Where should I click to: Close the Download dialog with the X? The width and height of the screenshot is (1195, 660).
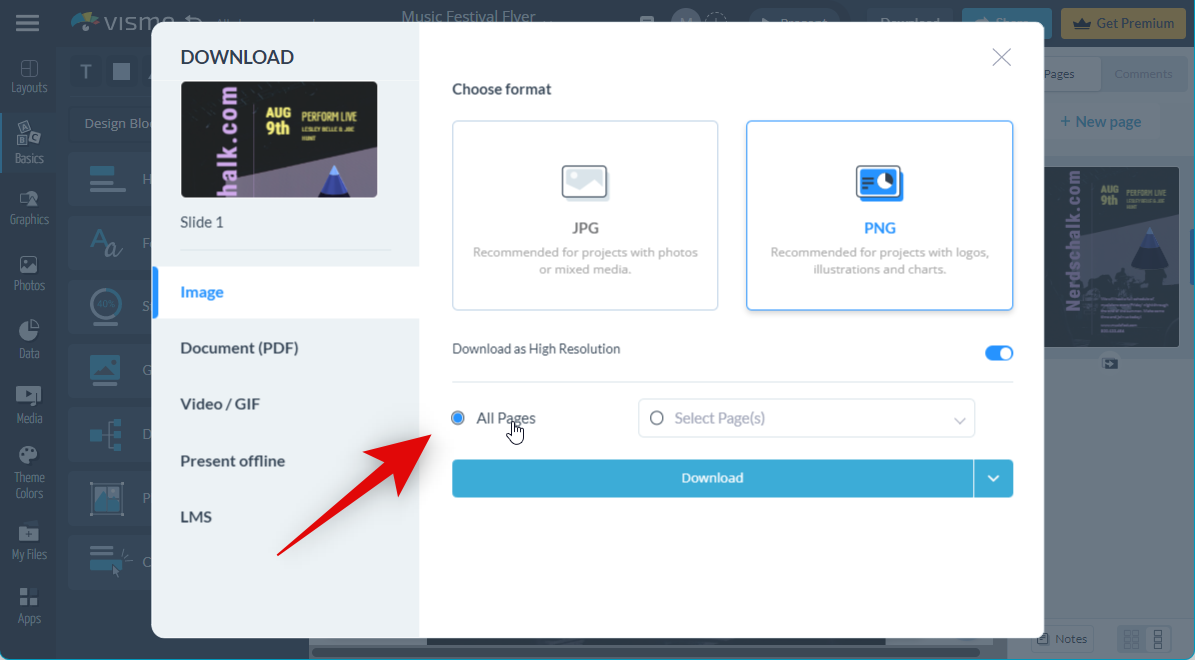pos(1001,57)
